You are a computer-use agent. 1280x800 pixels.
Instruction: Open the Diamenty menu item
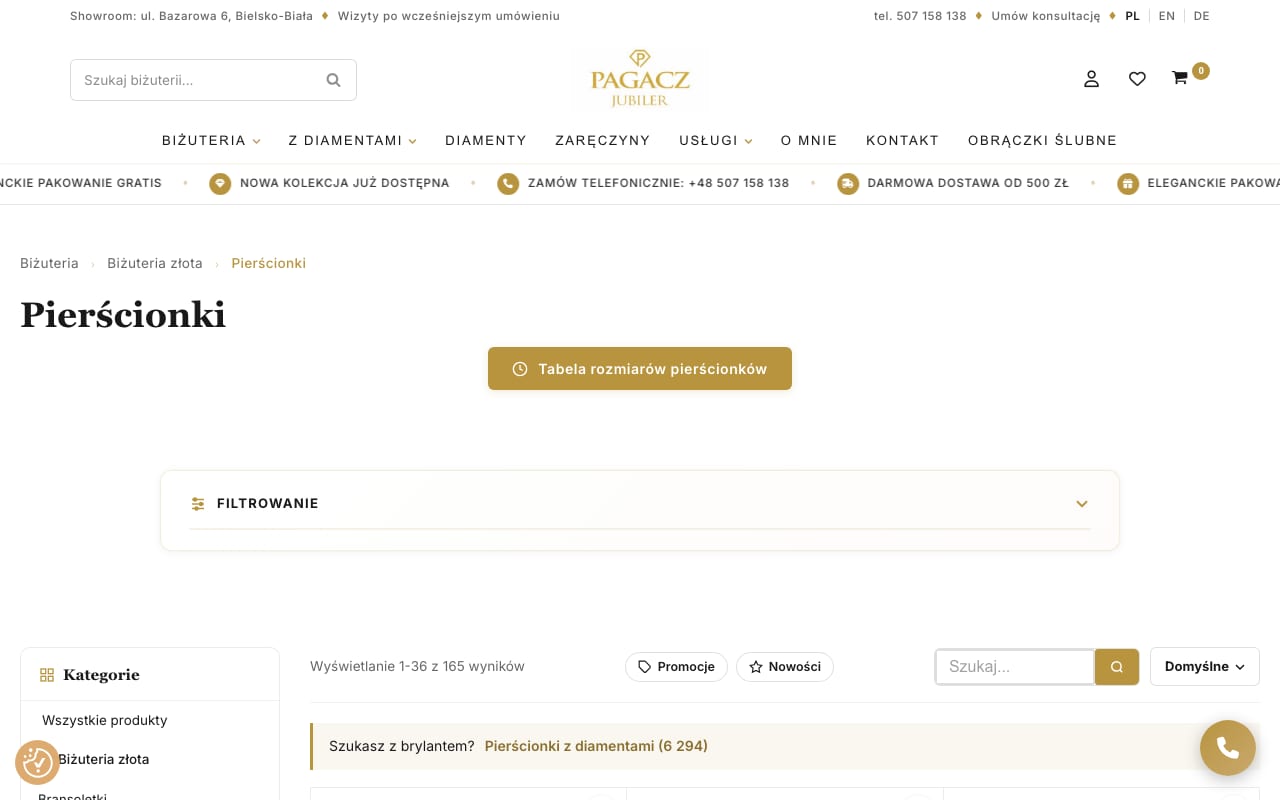[x=486, y=141]
